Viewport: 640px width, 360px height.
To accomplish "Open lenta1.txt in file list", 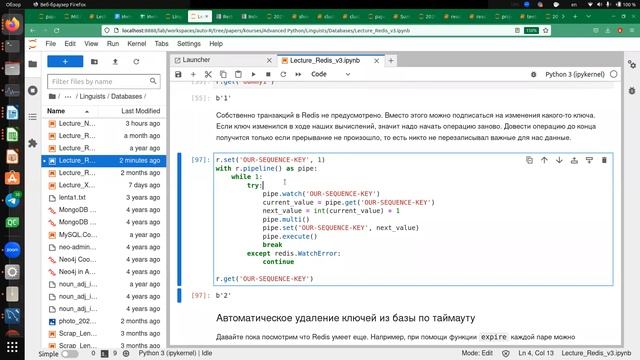I will coord(104,198).
